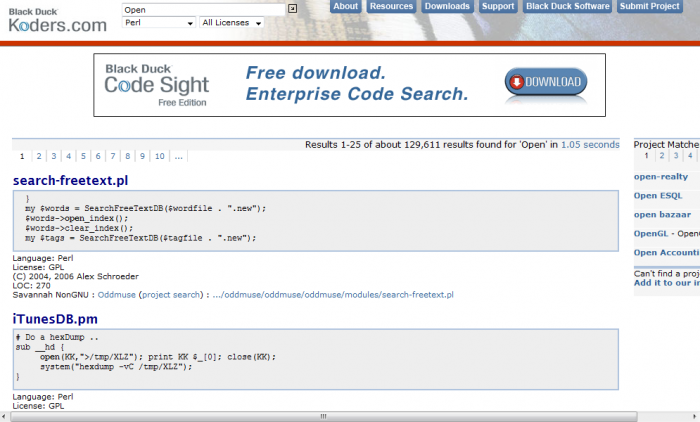
Task: Click the hexdump system call code line
Action: coord(116,367)
